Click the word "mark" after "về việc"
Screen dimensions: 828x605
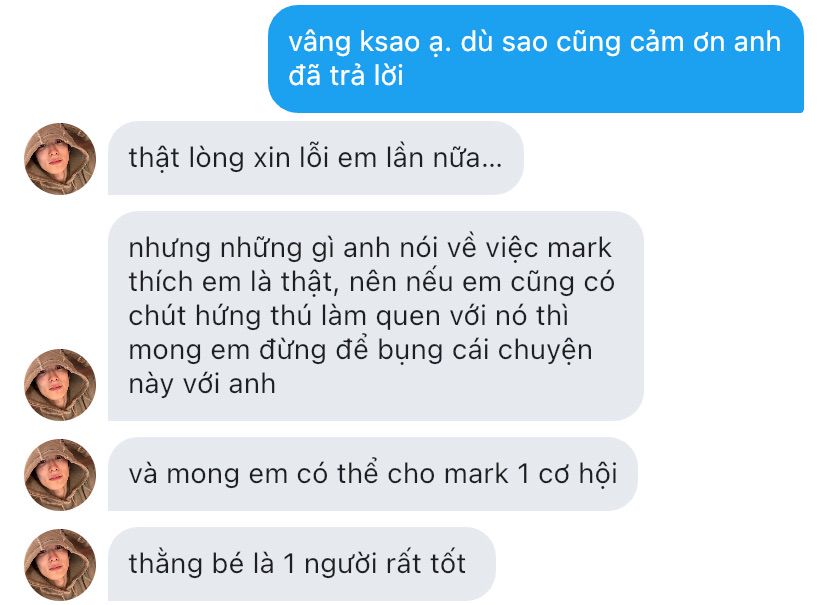[x=579, y=248]
